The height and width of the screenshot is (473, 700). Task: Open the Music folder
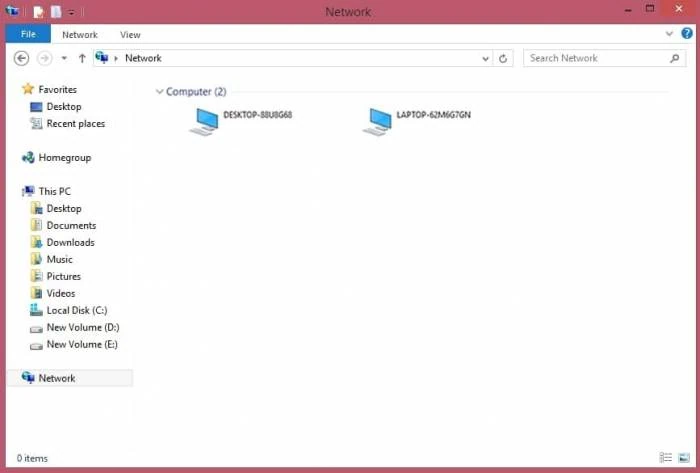59,259
